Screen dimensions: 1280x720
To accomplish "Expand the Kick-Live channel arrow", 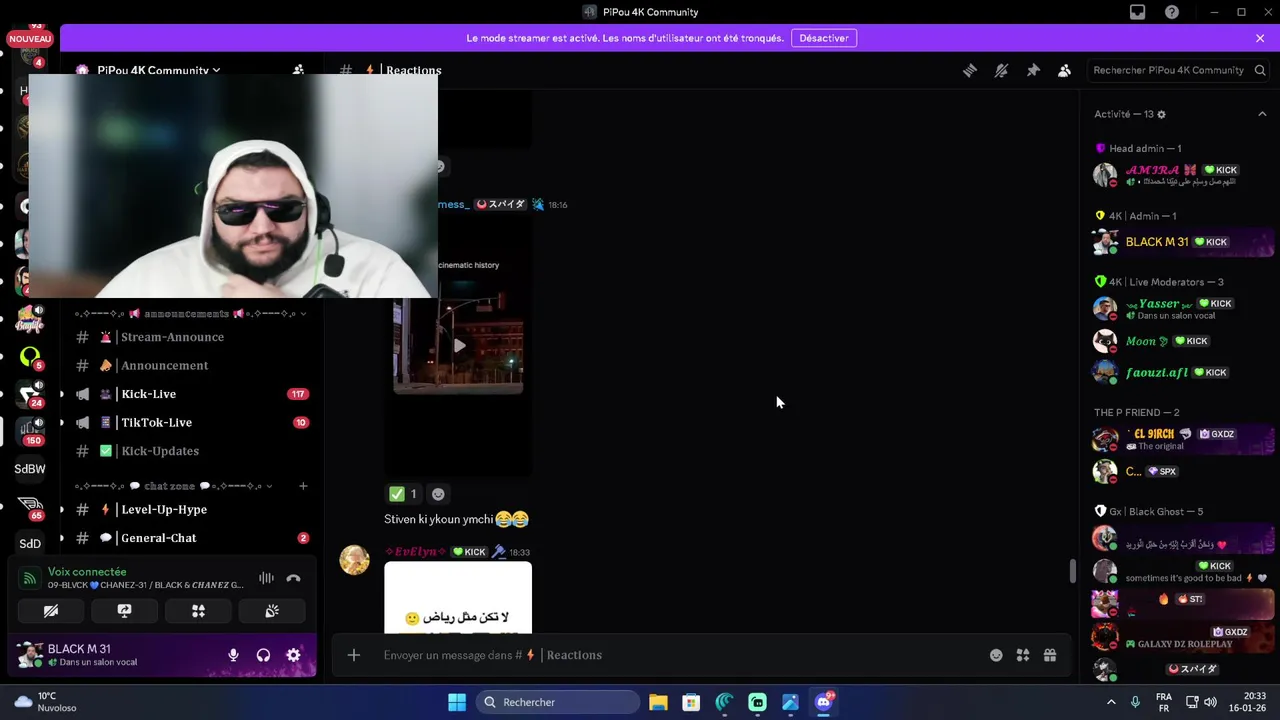I will coord(62,394).
